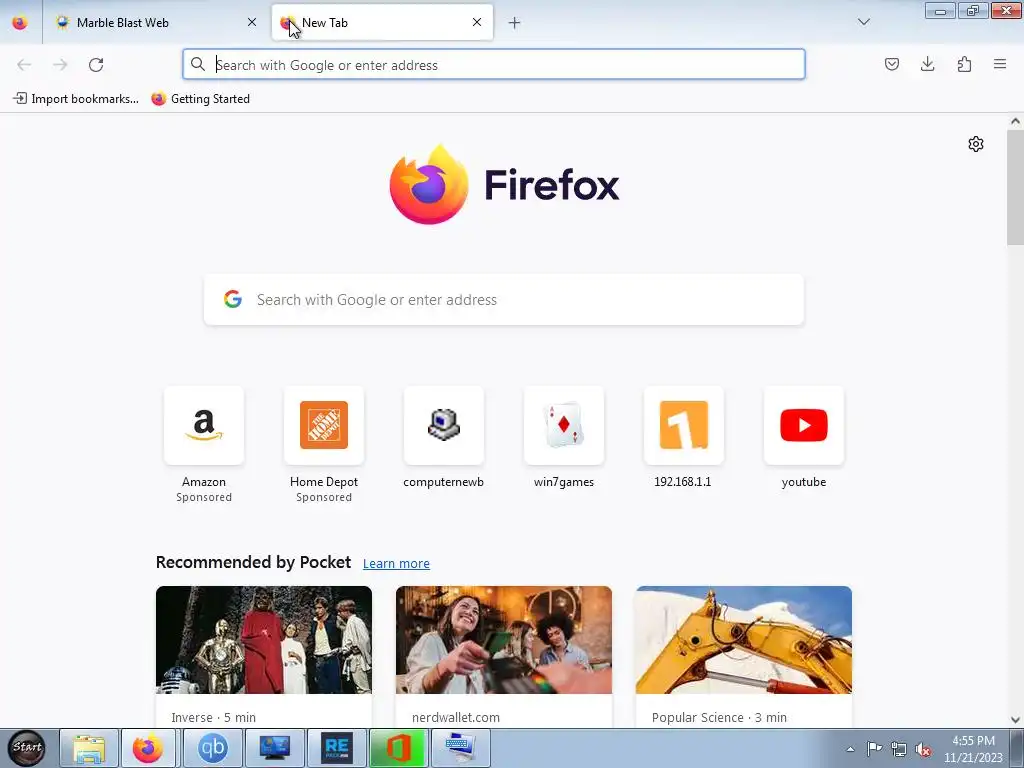The image size is (1024, 768).
Task: Click the page search box with Google logo
Action: click(x=504, y=300)
